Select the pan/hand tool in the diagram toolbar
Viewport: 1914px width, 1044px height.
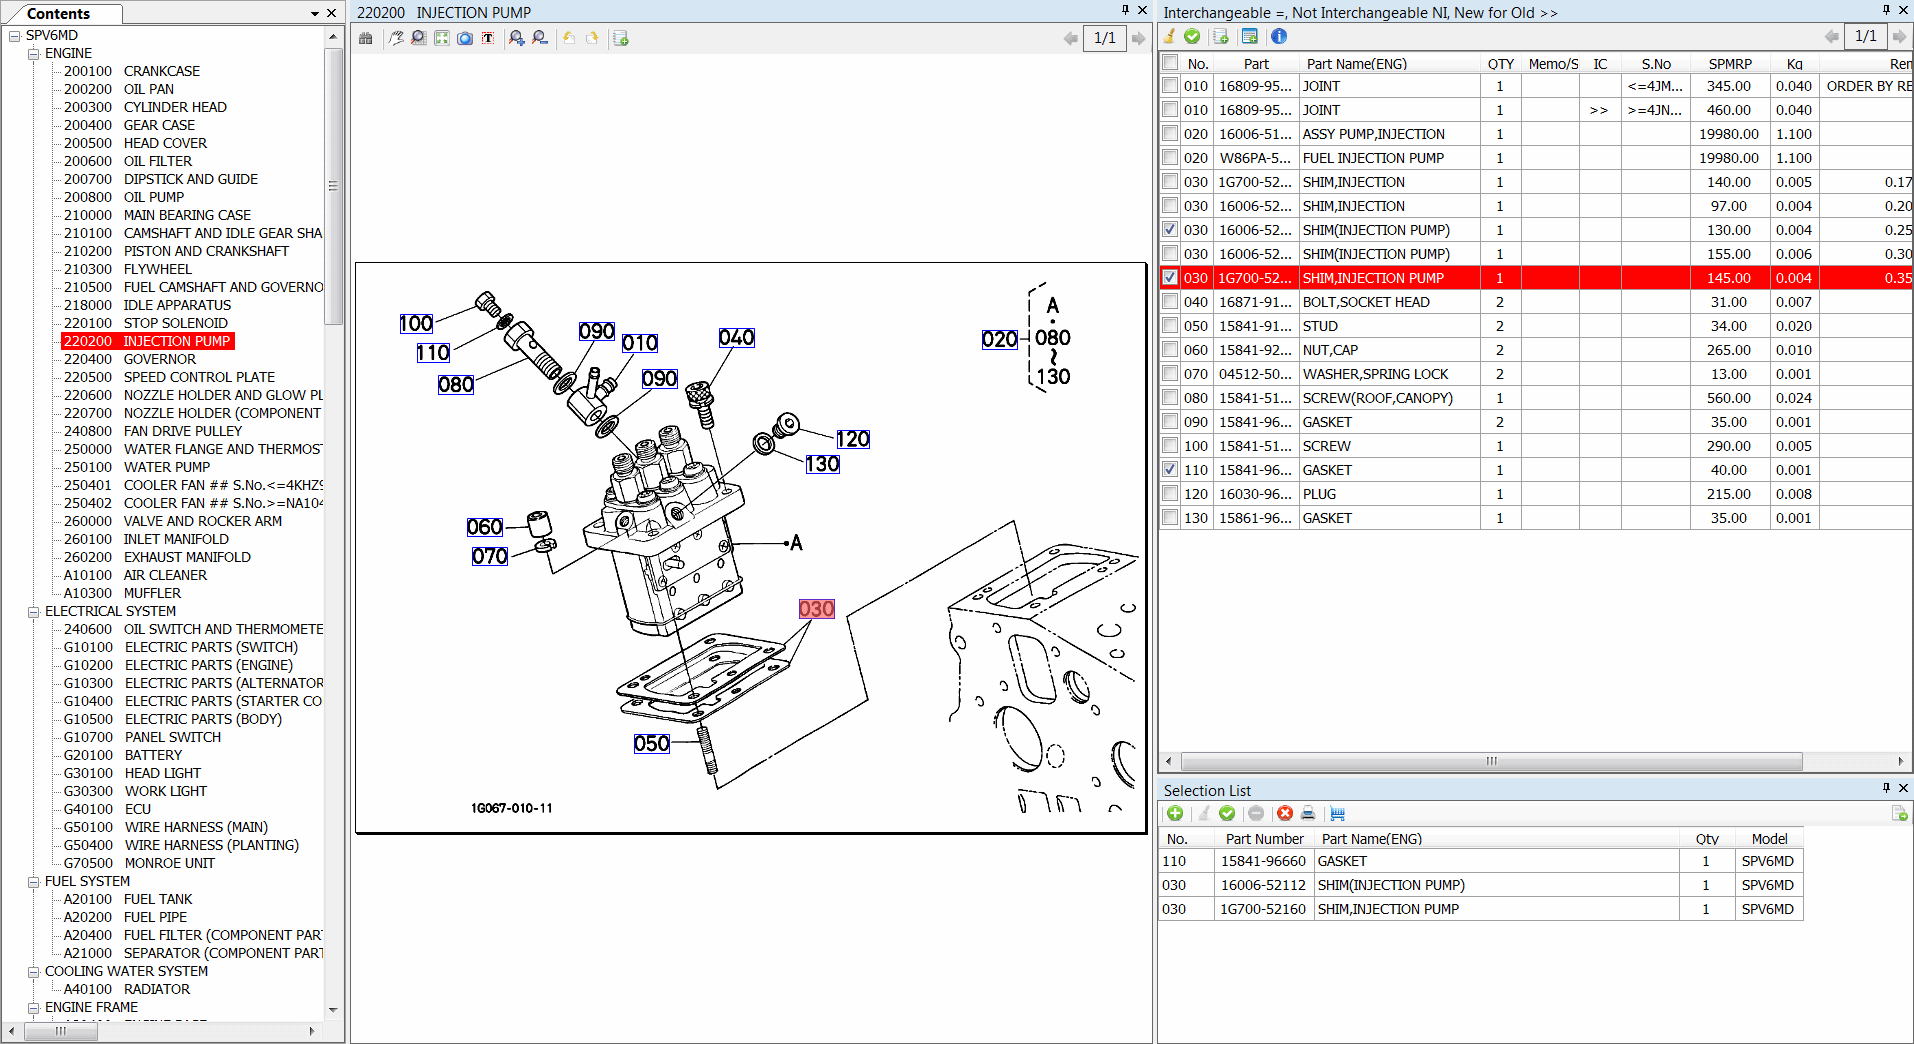coord(396,38)
